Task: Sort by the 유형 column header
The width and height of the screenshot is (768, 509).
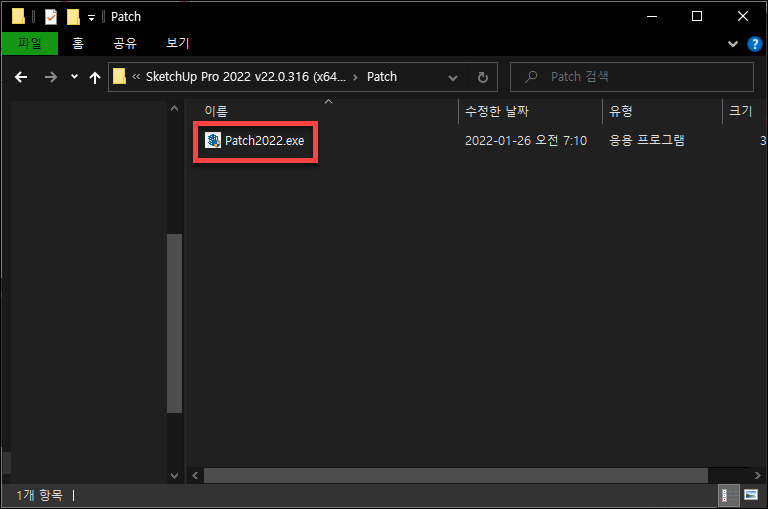Action: pos(621,112)
